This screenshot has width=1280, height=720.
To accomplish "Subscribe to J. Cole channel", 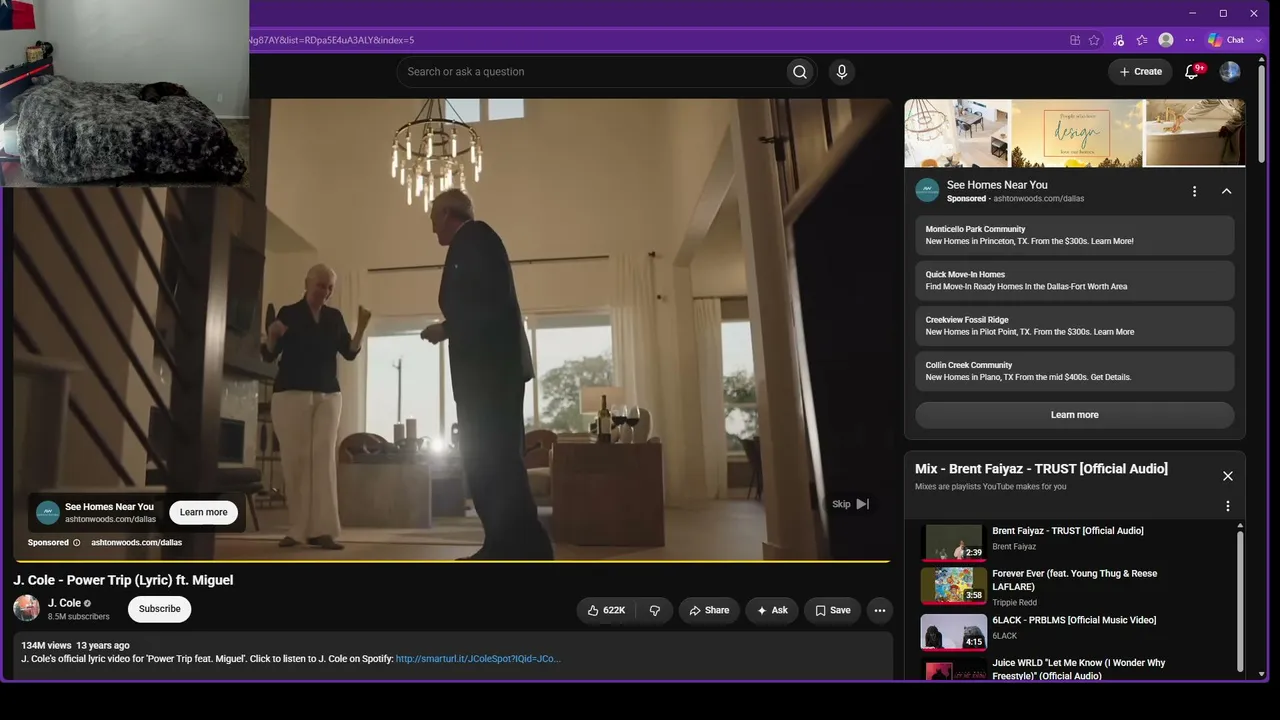I will (159, 609).
